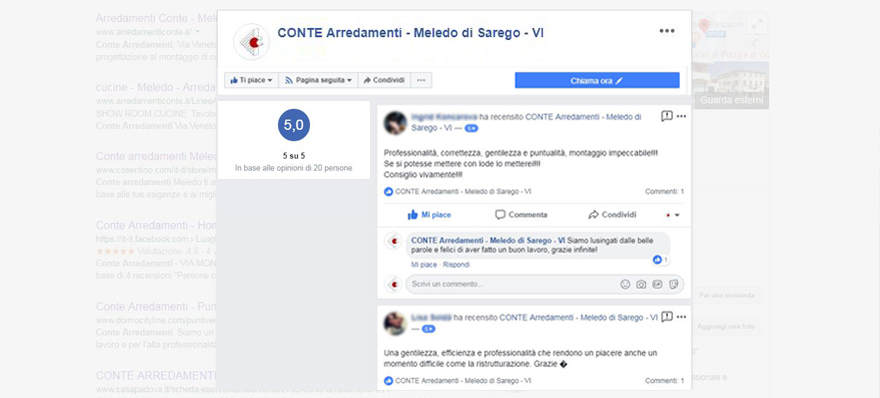Click the camera icon in comment field
This screenshot has height=398, width=880.
point(641,285)
